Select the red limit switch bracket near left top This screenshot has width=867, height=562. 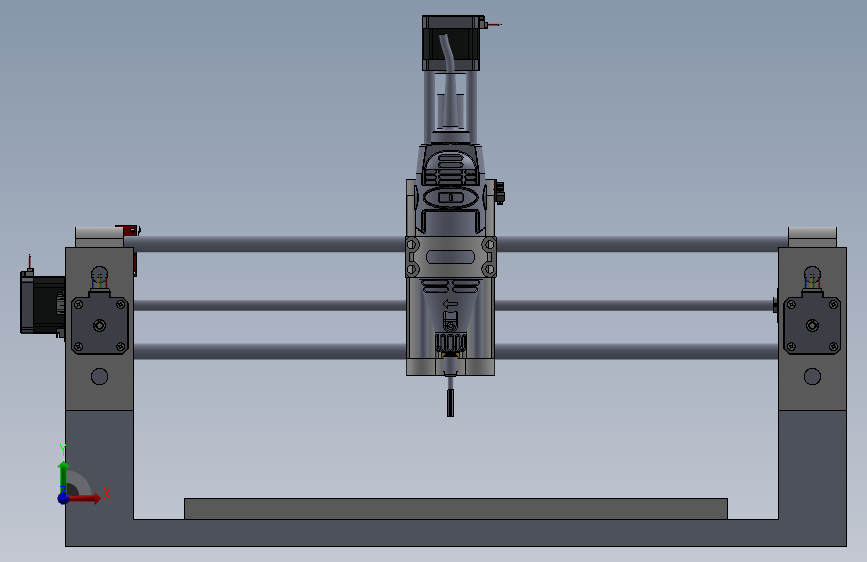(128, 230)
